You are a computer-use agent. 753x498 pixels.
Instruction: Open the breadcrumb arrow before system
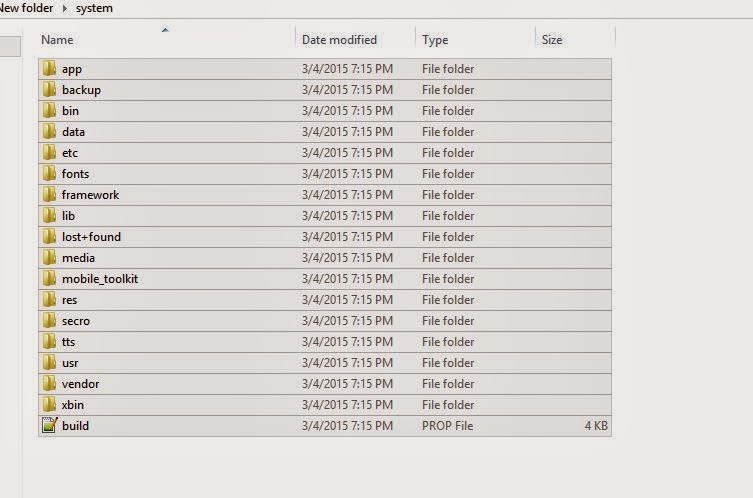pos(64,8)
